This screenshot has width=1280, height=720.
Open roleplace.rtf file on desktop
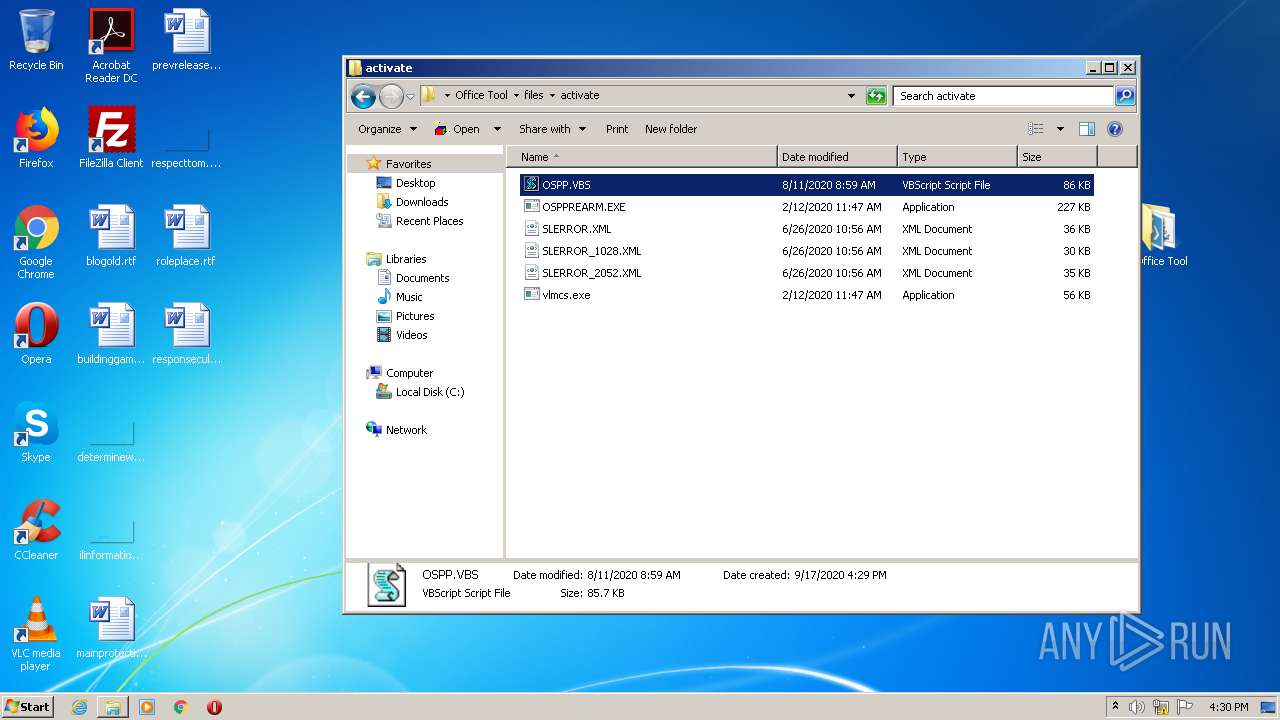tap(186, 236)
